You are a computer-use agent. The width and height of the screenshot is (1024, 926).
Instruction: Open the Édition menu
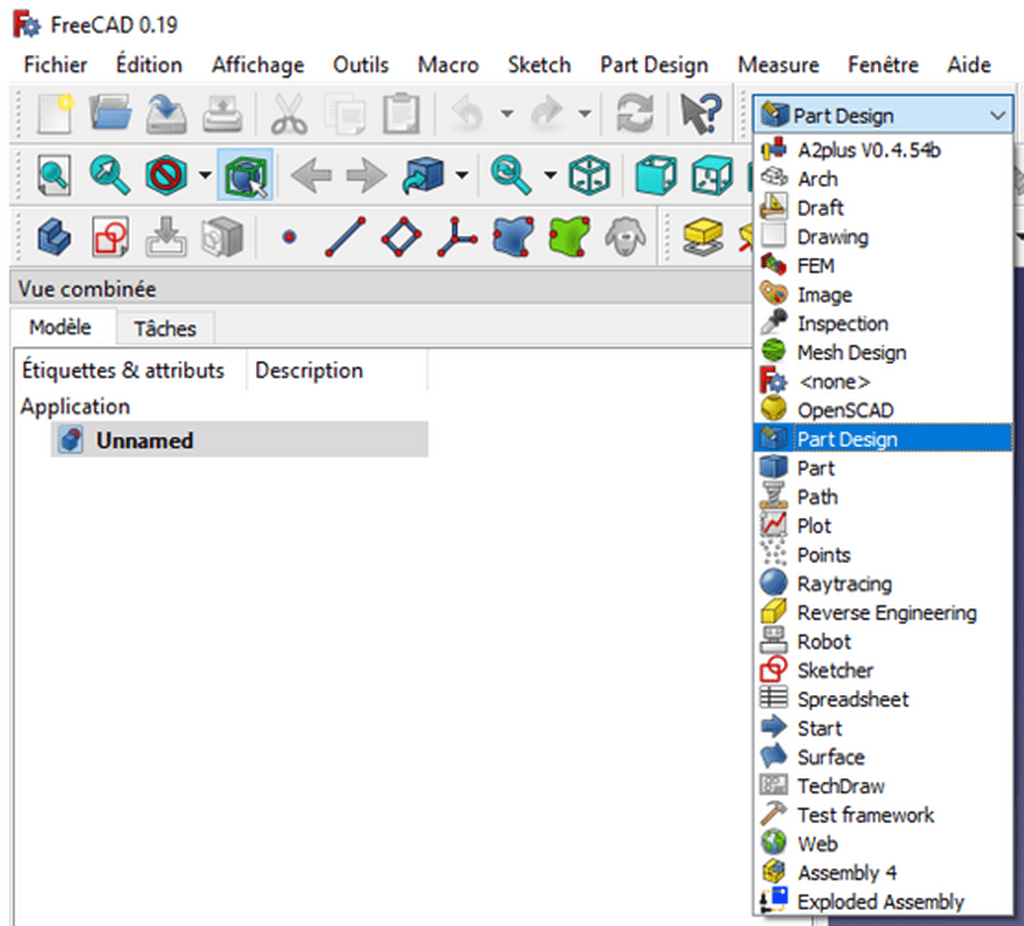click(149, 65)
